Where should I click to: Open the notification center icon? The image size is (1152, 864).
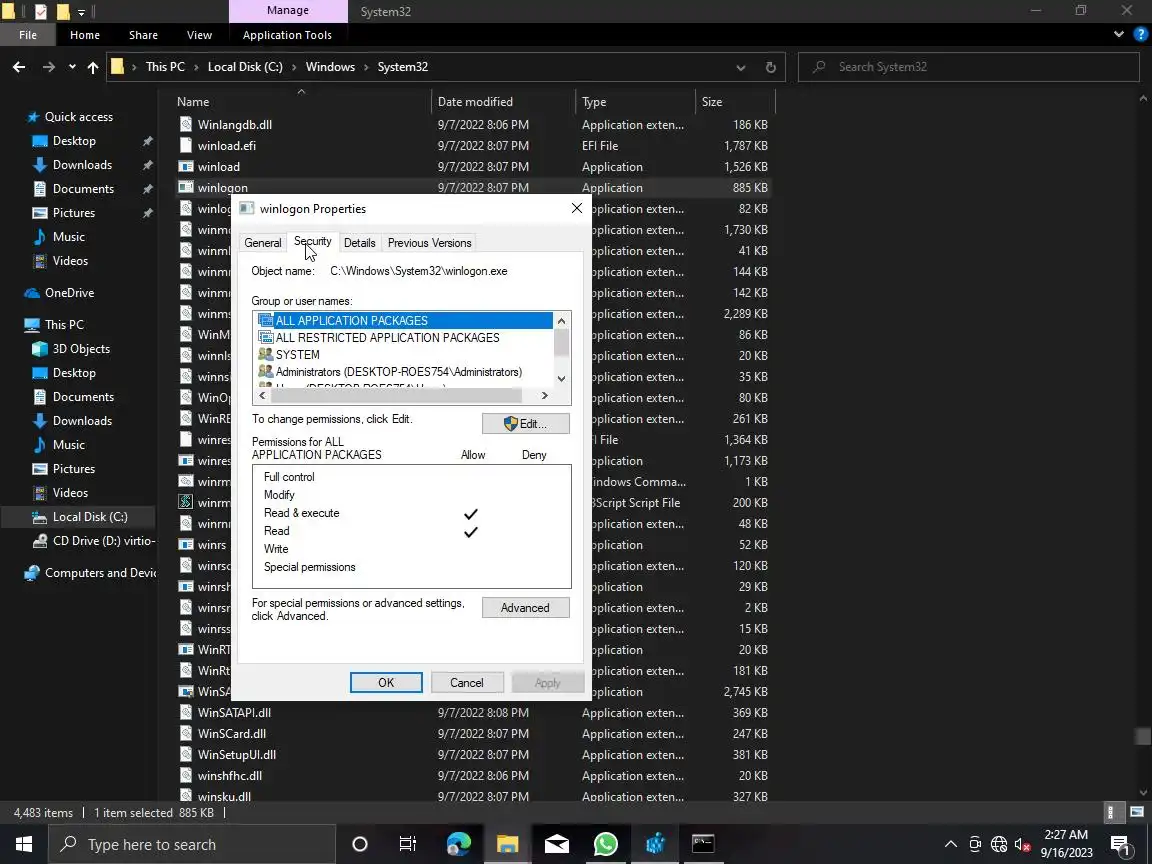point(1119,844)
